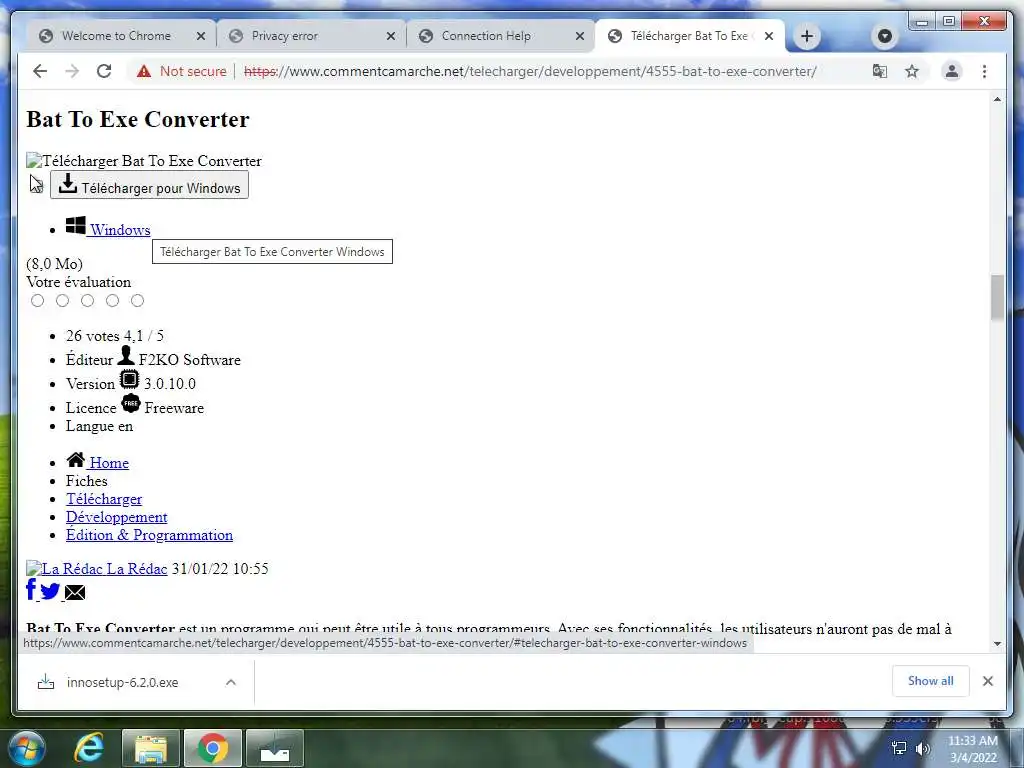Click the Windows logo icon in list
Viewport: 1024px width, 768px height.
(76, 225)
